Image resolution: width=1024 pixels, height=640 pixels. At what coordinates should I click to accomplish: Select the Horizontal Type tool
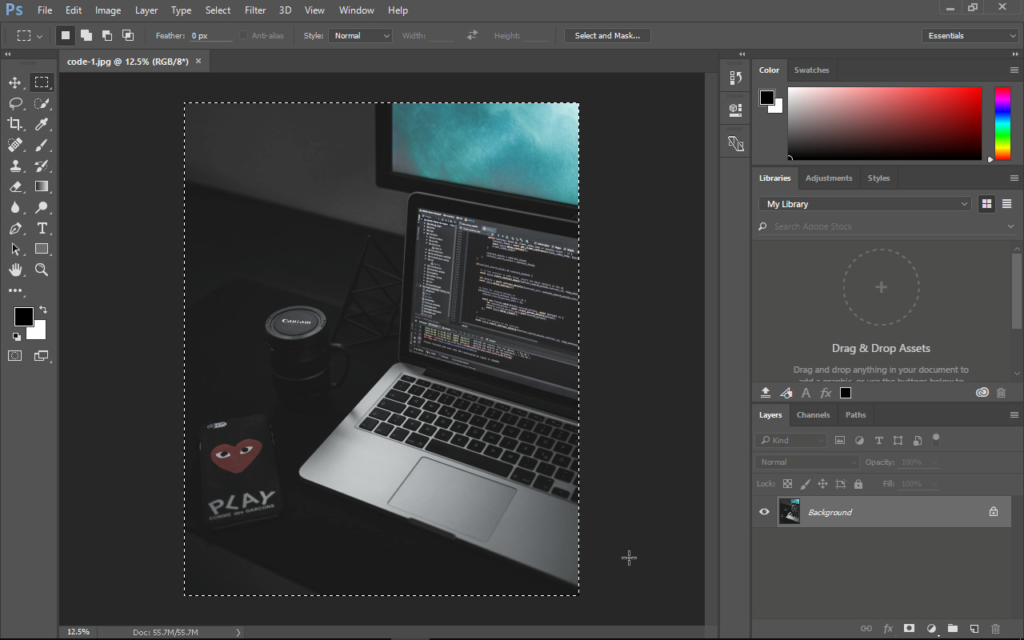[41, 228]
